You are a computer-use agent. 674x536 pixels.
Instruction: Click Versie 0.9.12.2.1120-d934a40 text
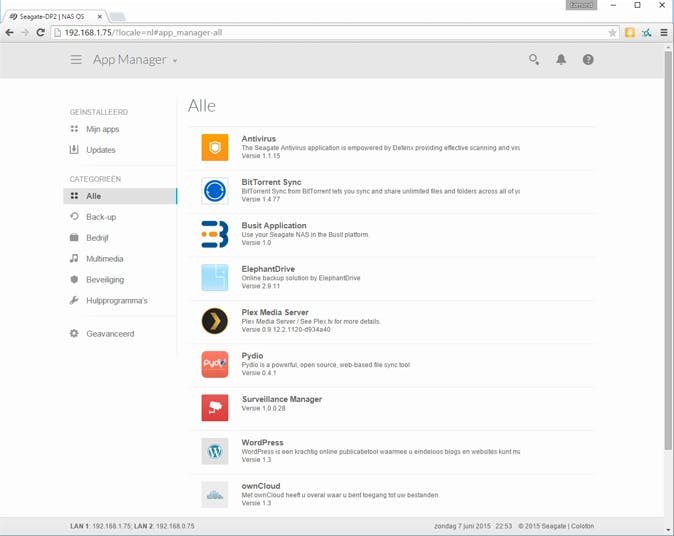point(286,329)
